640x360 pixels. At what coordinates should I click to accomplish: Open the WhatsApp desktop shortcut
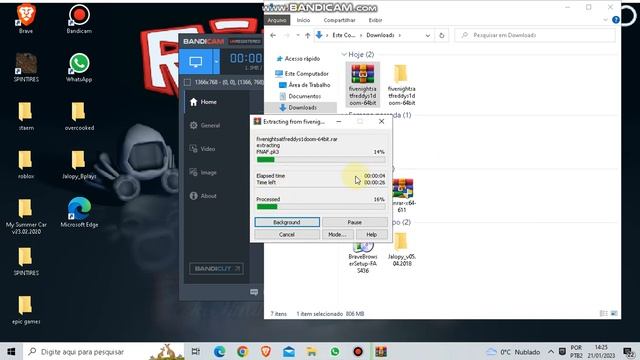click(x=79, y=67)
